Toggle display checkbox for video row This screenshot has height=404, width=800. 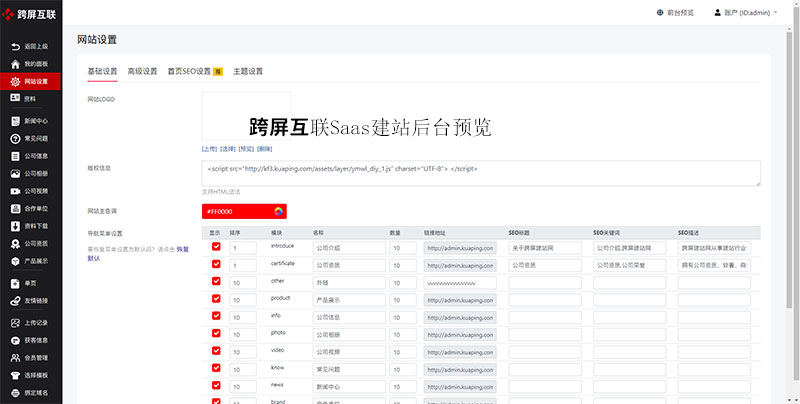tap(216, 350)
